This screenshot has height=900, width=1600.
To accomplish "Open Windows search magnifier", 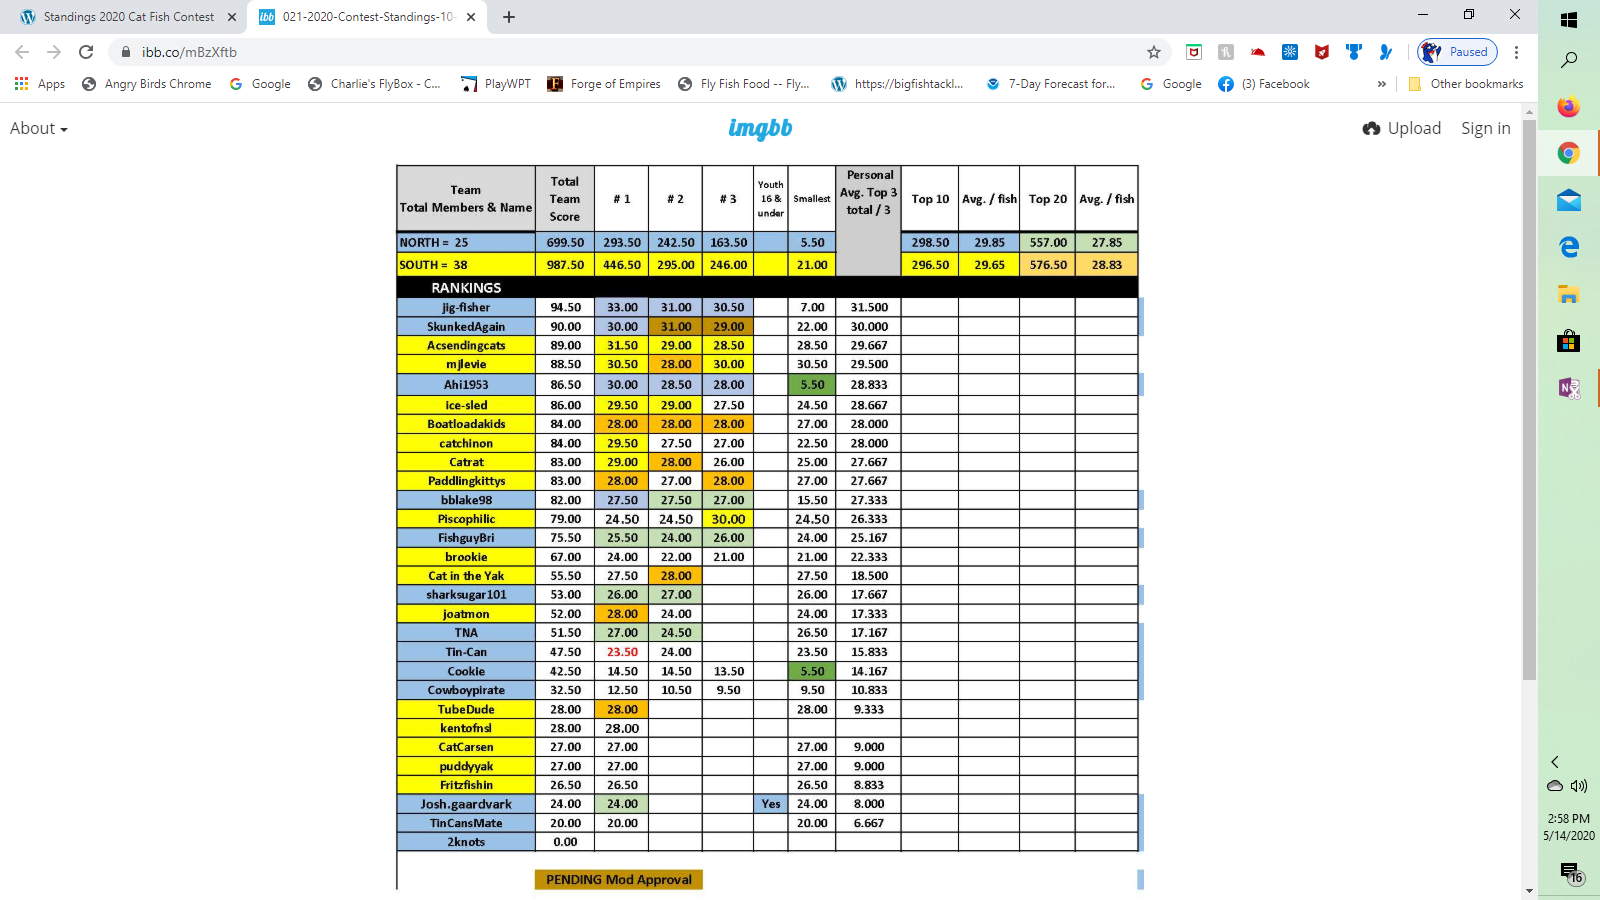I will point(1569,60).
